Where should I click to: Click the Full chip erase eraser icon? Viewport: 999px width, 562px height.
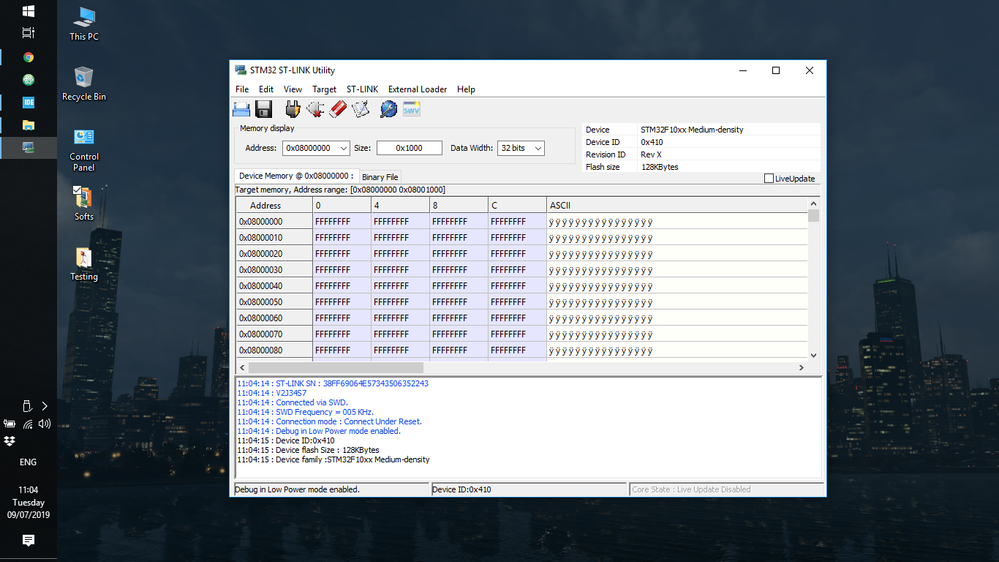[338, 109]
